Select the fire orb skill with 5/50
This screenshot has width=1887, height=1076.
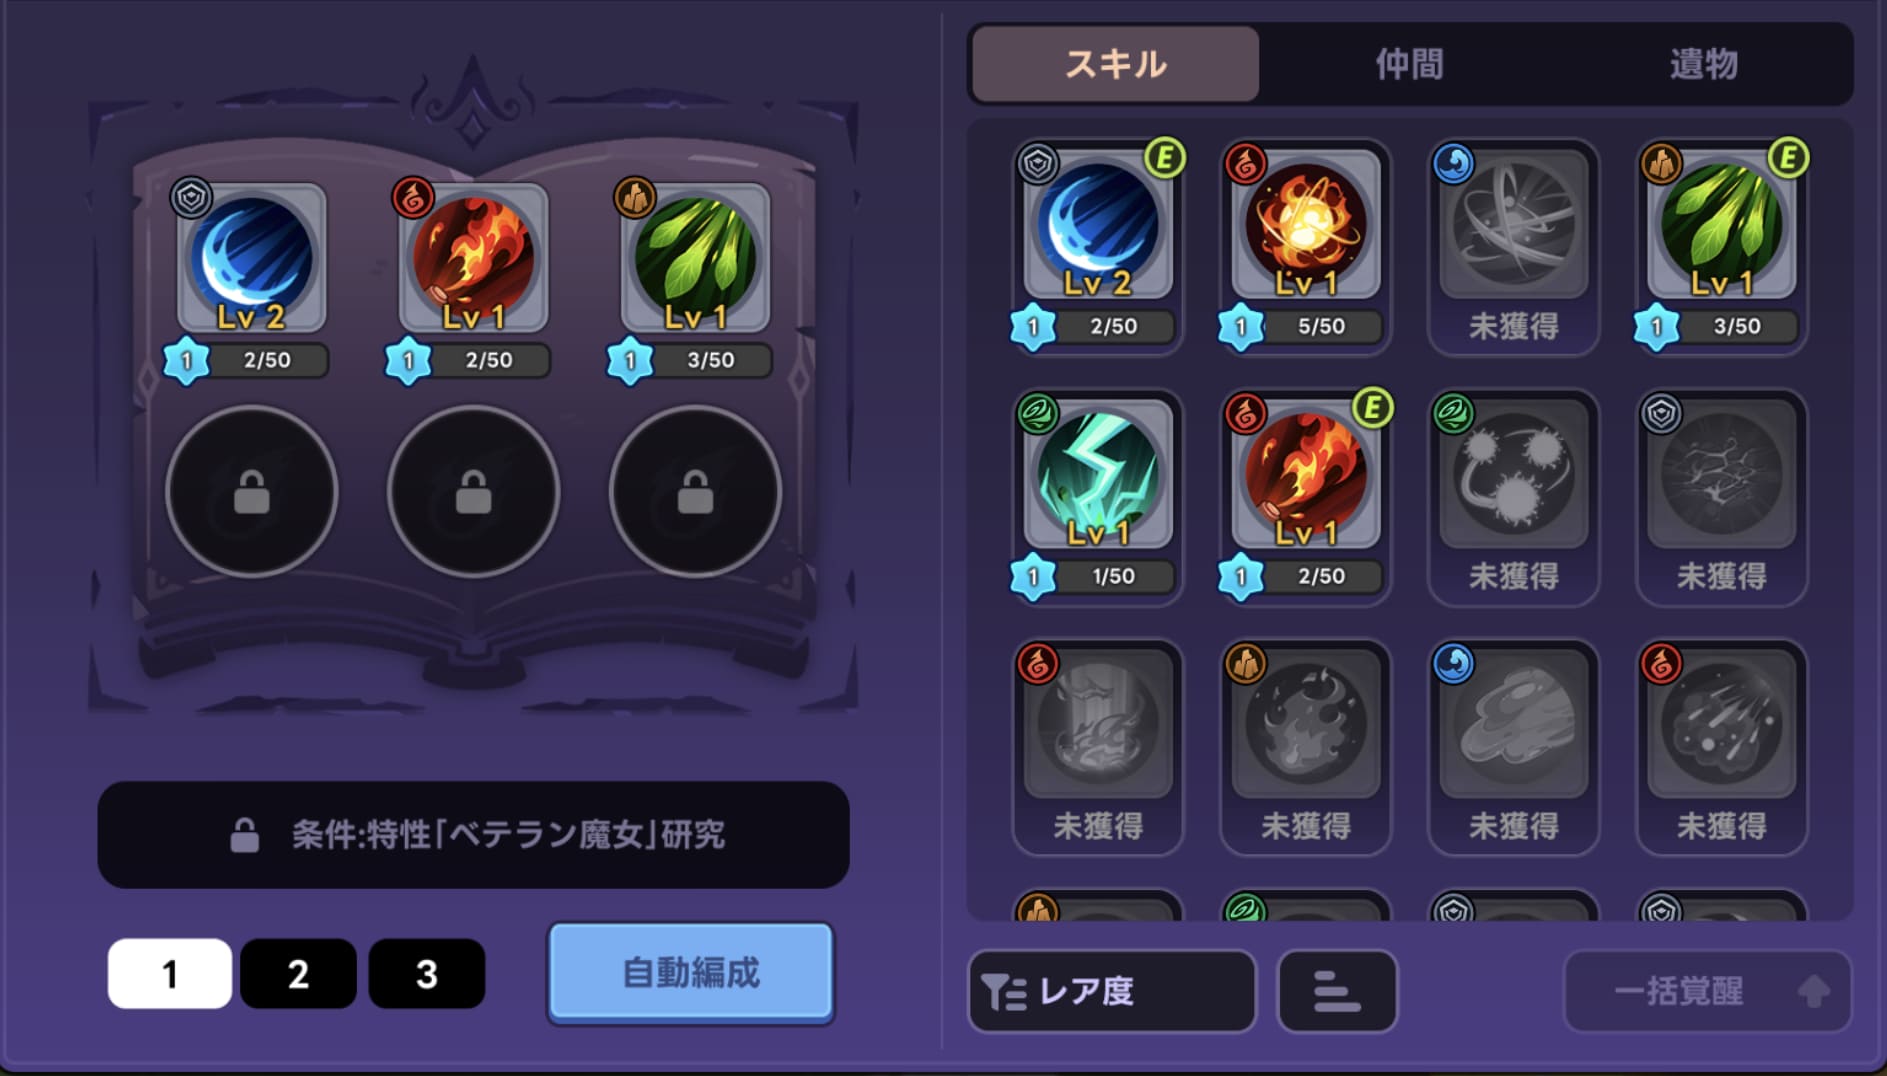coord(1305,246)
